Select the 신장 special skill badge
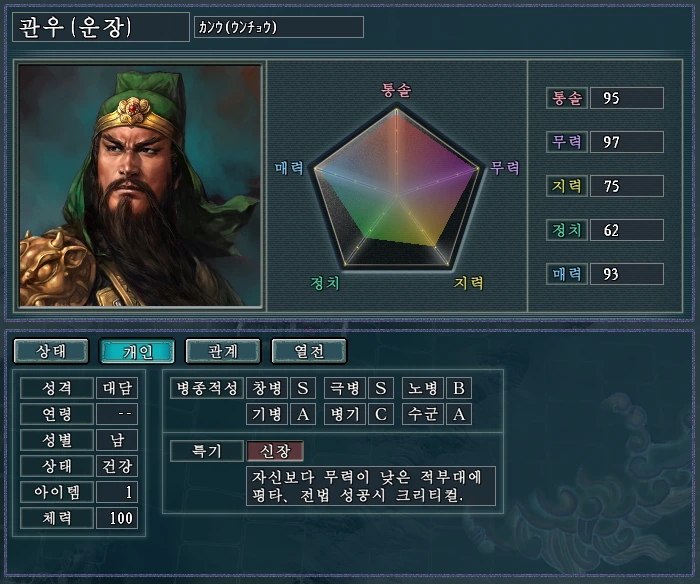The width and height of the screenshot is (700, 584). tap(275, 451)
